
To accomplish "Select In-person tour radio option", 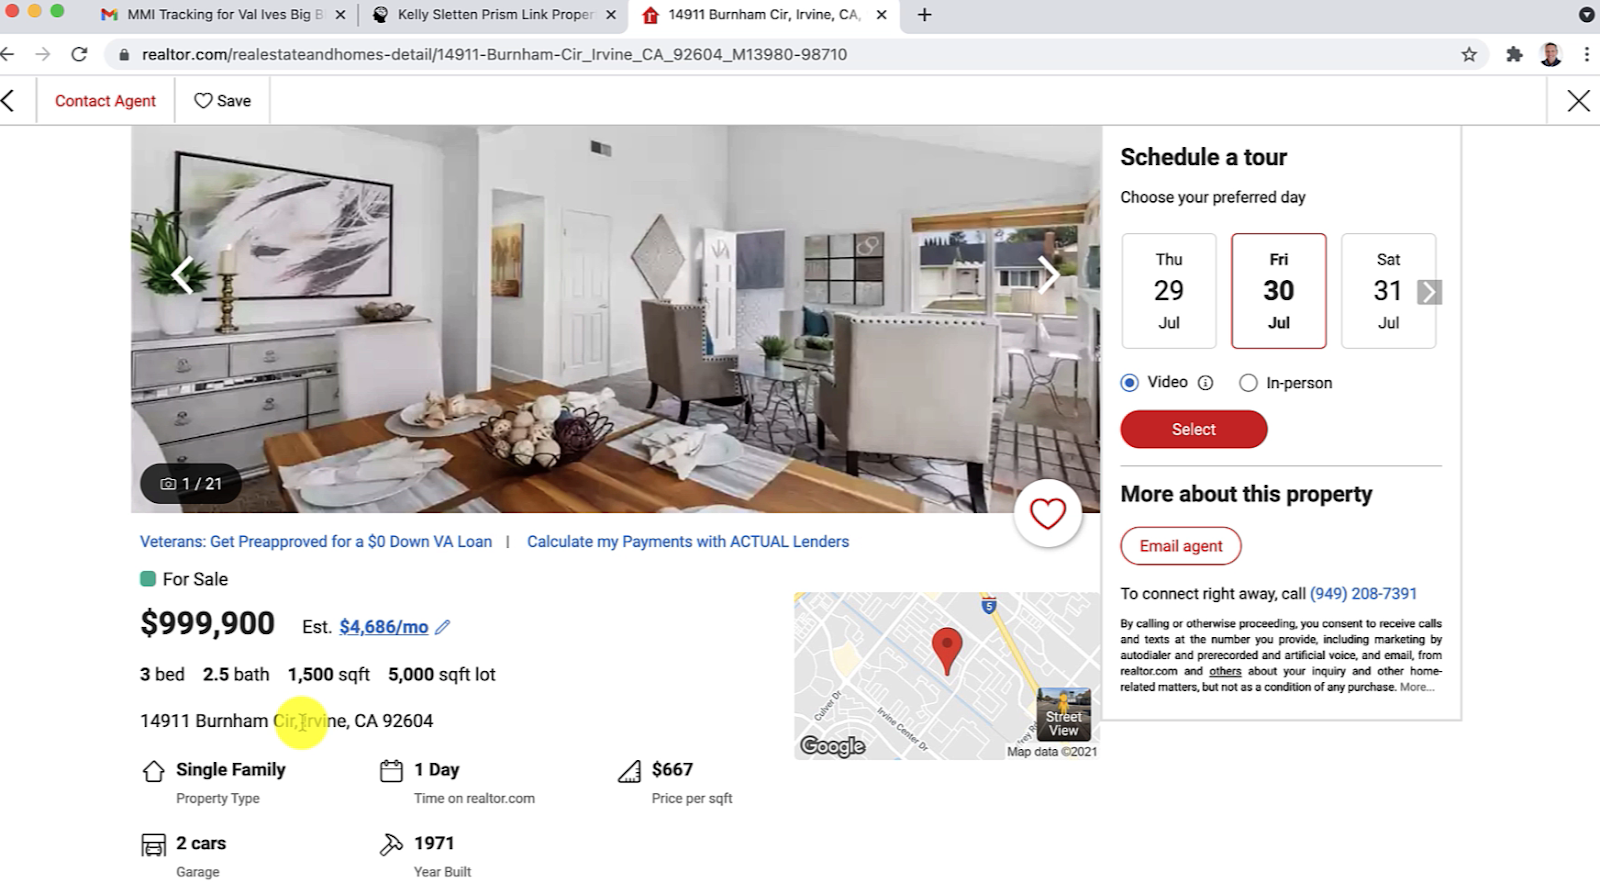I will [x=1248, y=383].
